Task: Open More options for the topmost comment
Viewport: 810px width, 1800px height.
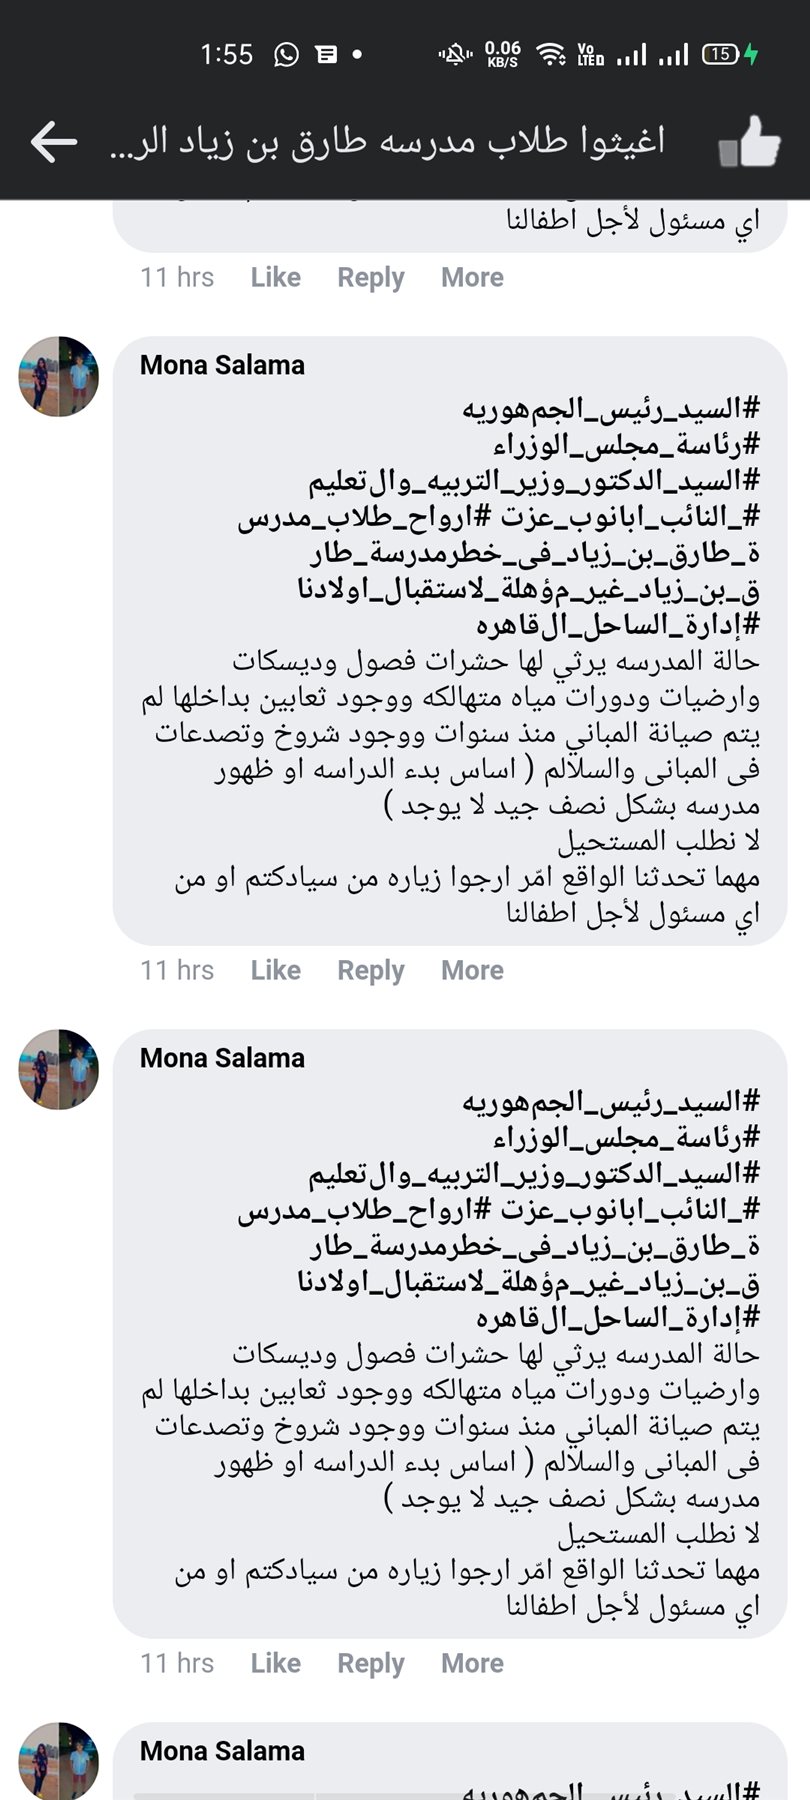Action: tap(472, 277)
